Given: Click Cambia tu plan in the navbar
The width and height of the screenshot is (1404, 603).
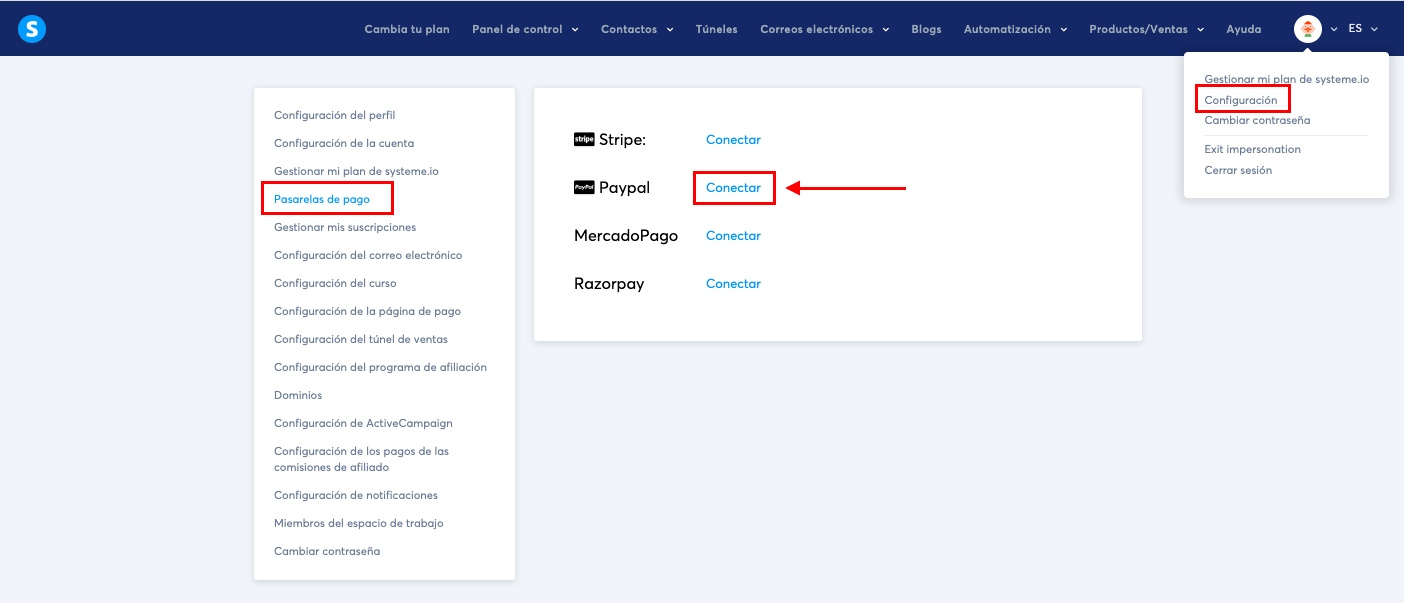Looking at the screenshot, I should pyautogui.click(x=406, y=29).
